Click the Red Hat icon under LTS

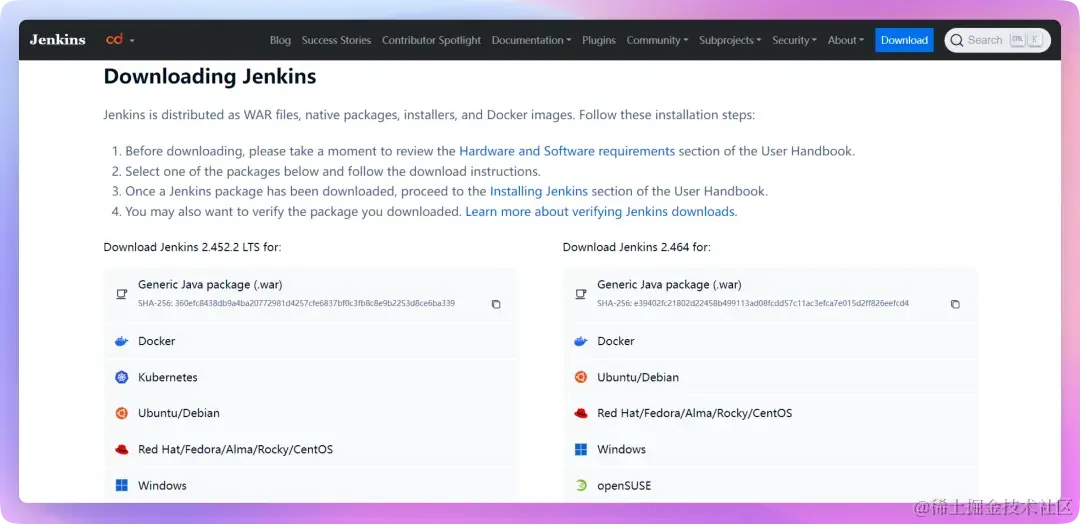121,449
